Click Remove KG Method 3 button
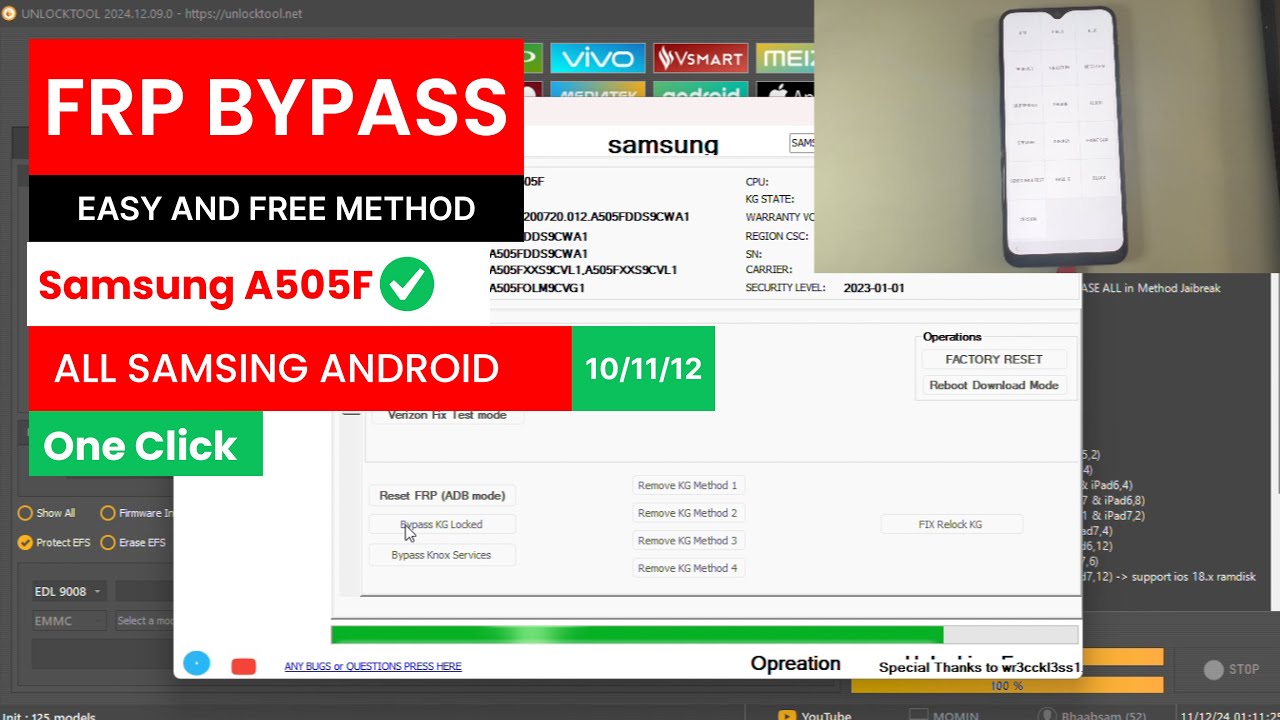This screenshot has height=720, width=1280. [x=687, y=540]
